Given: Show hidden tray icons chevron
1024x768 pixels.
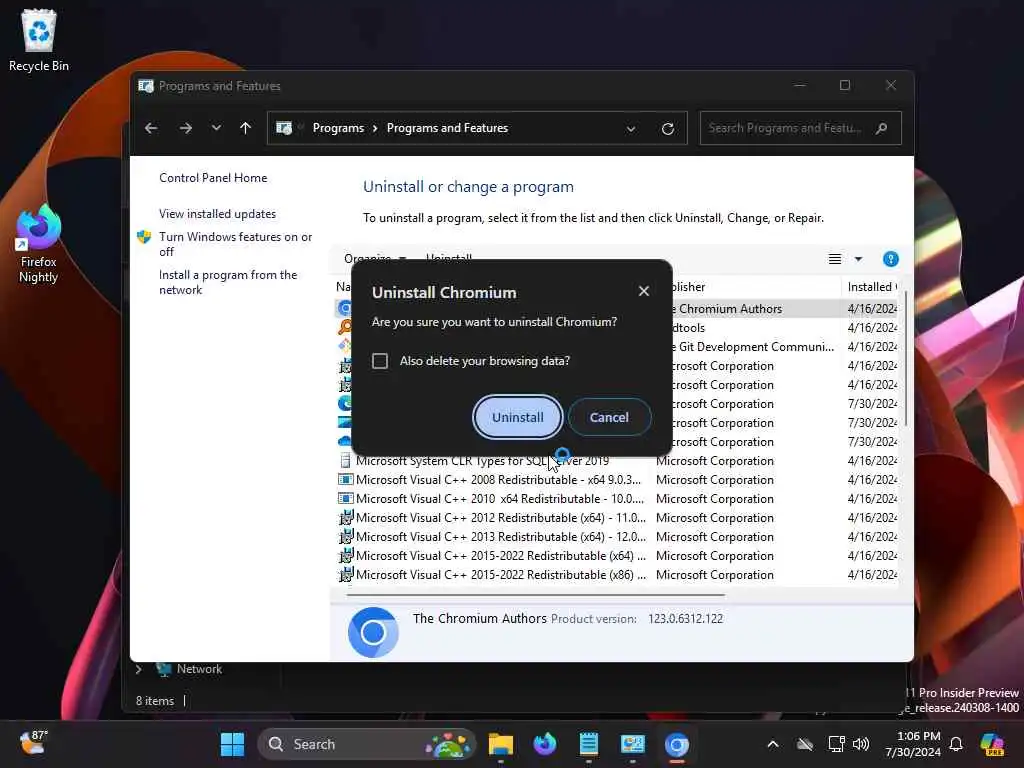Looking at the screenshot, I should pyautogui.click(x=773, y=744).
